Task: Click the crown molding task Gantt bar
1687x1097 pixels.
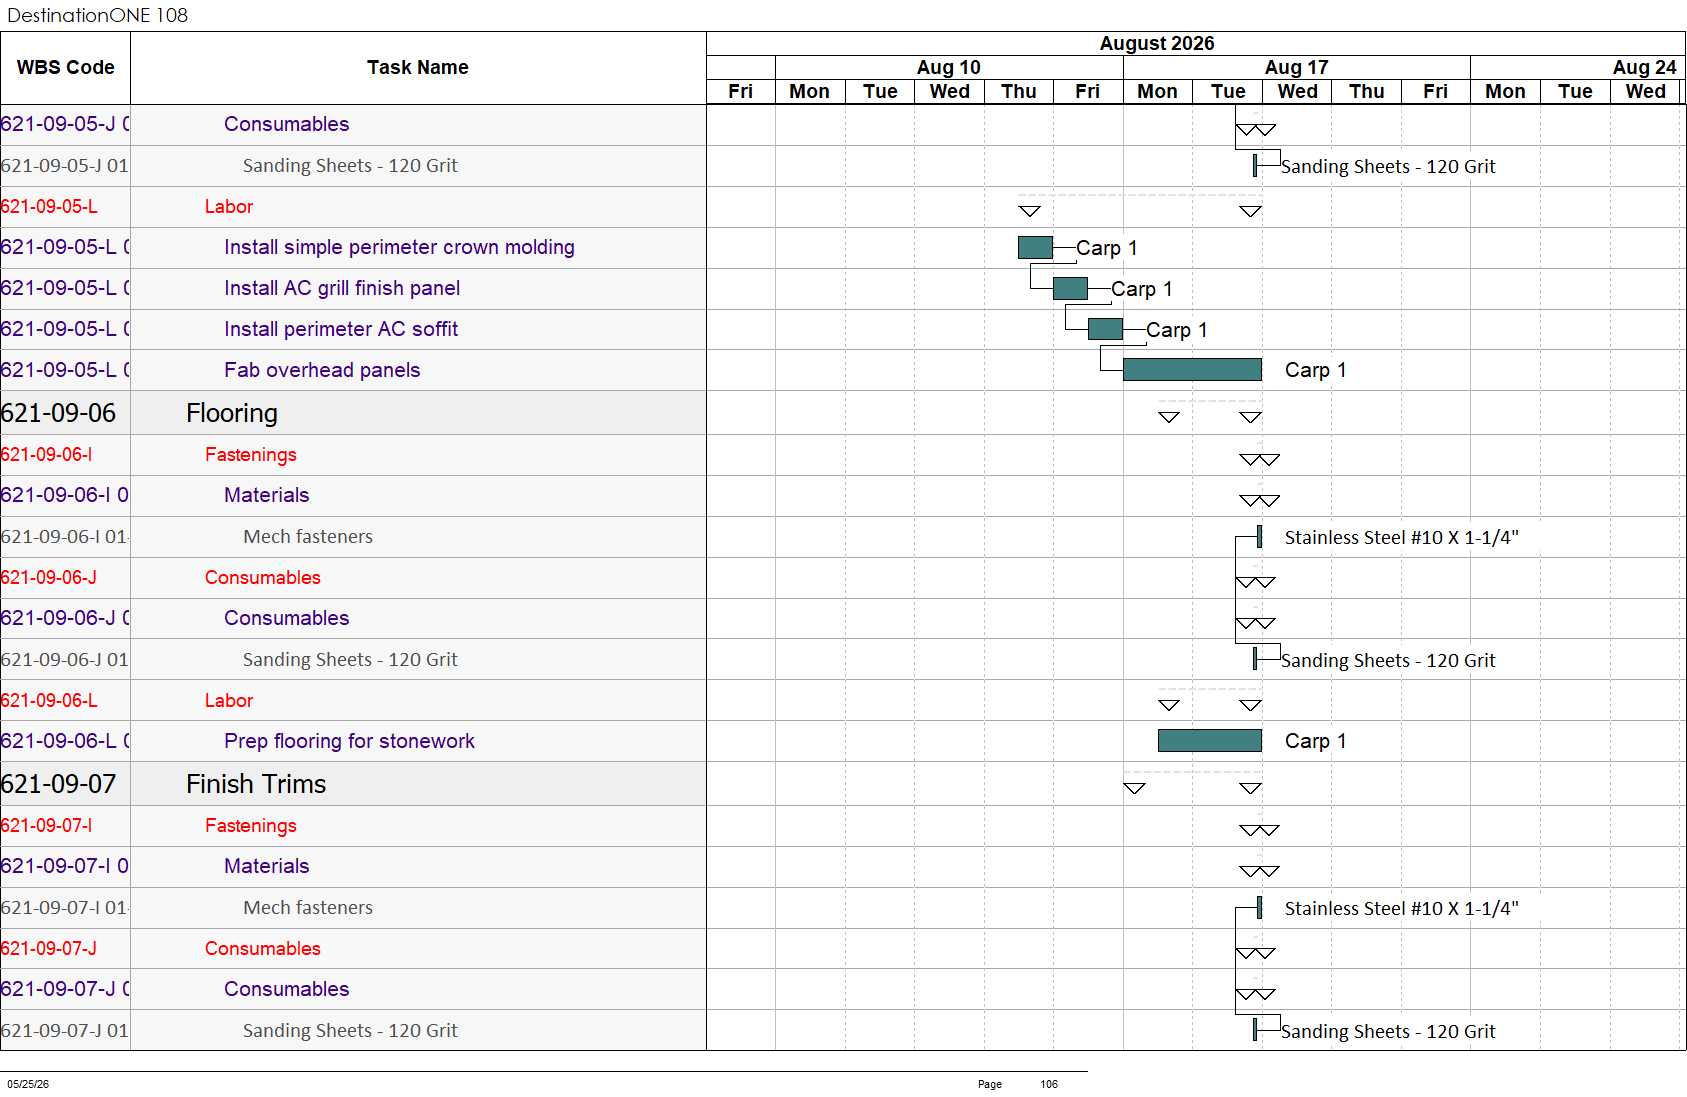Action: click(1035, 247)
